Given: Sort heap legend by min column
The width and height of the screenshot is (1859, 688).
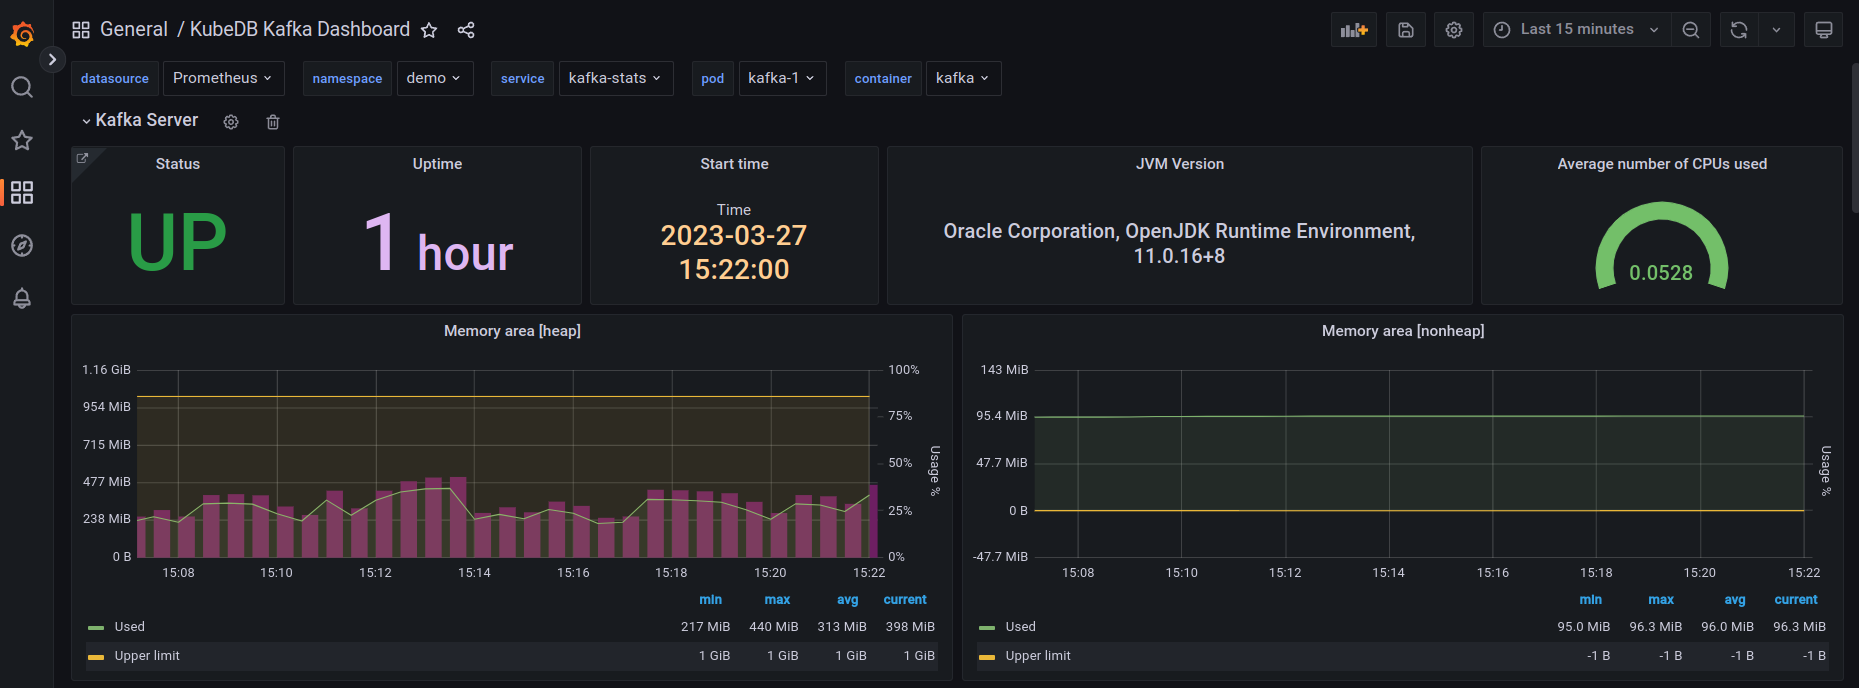Looking at the screenshot, I should point(710,600).
